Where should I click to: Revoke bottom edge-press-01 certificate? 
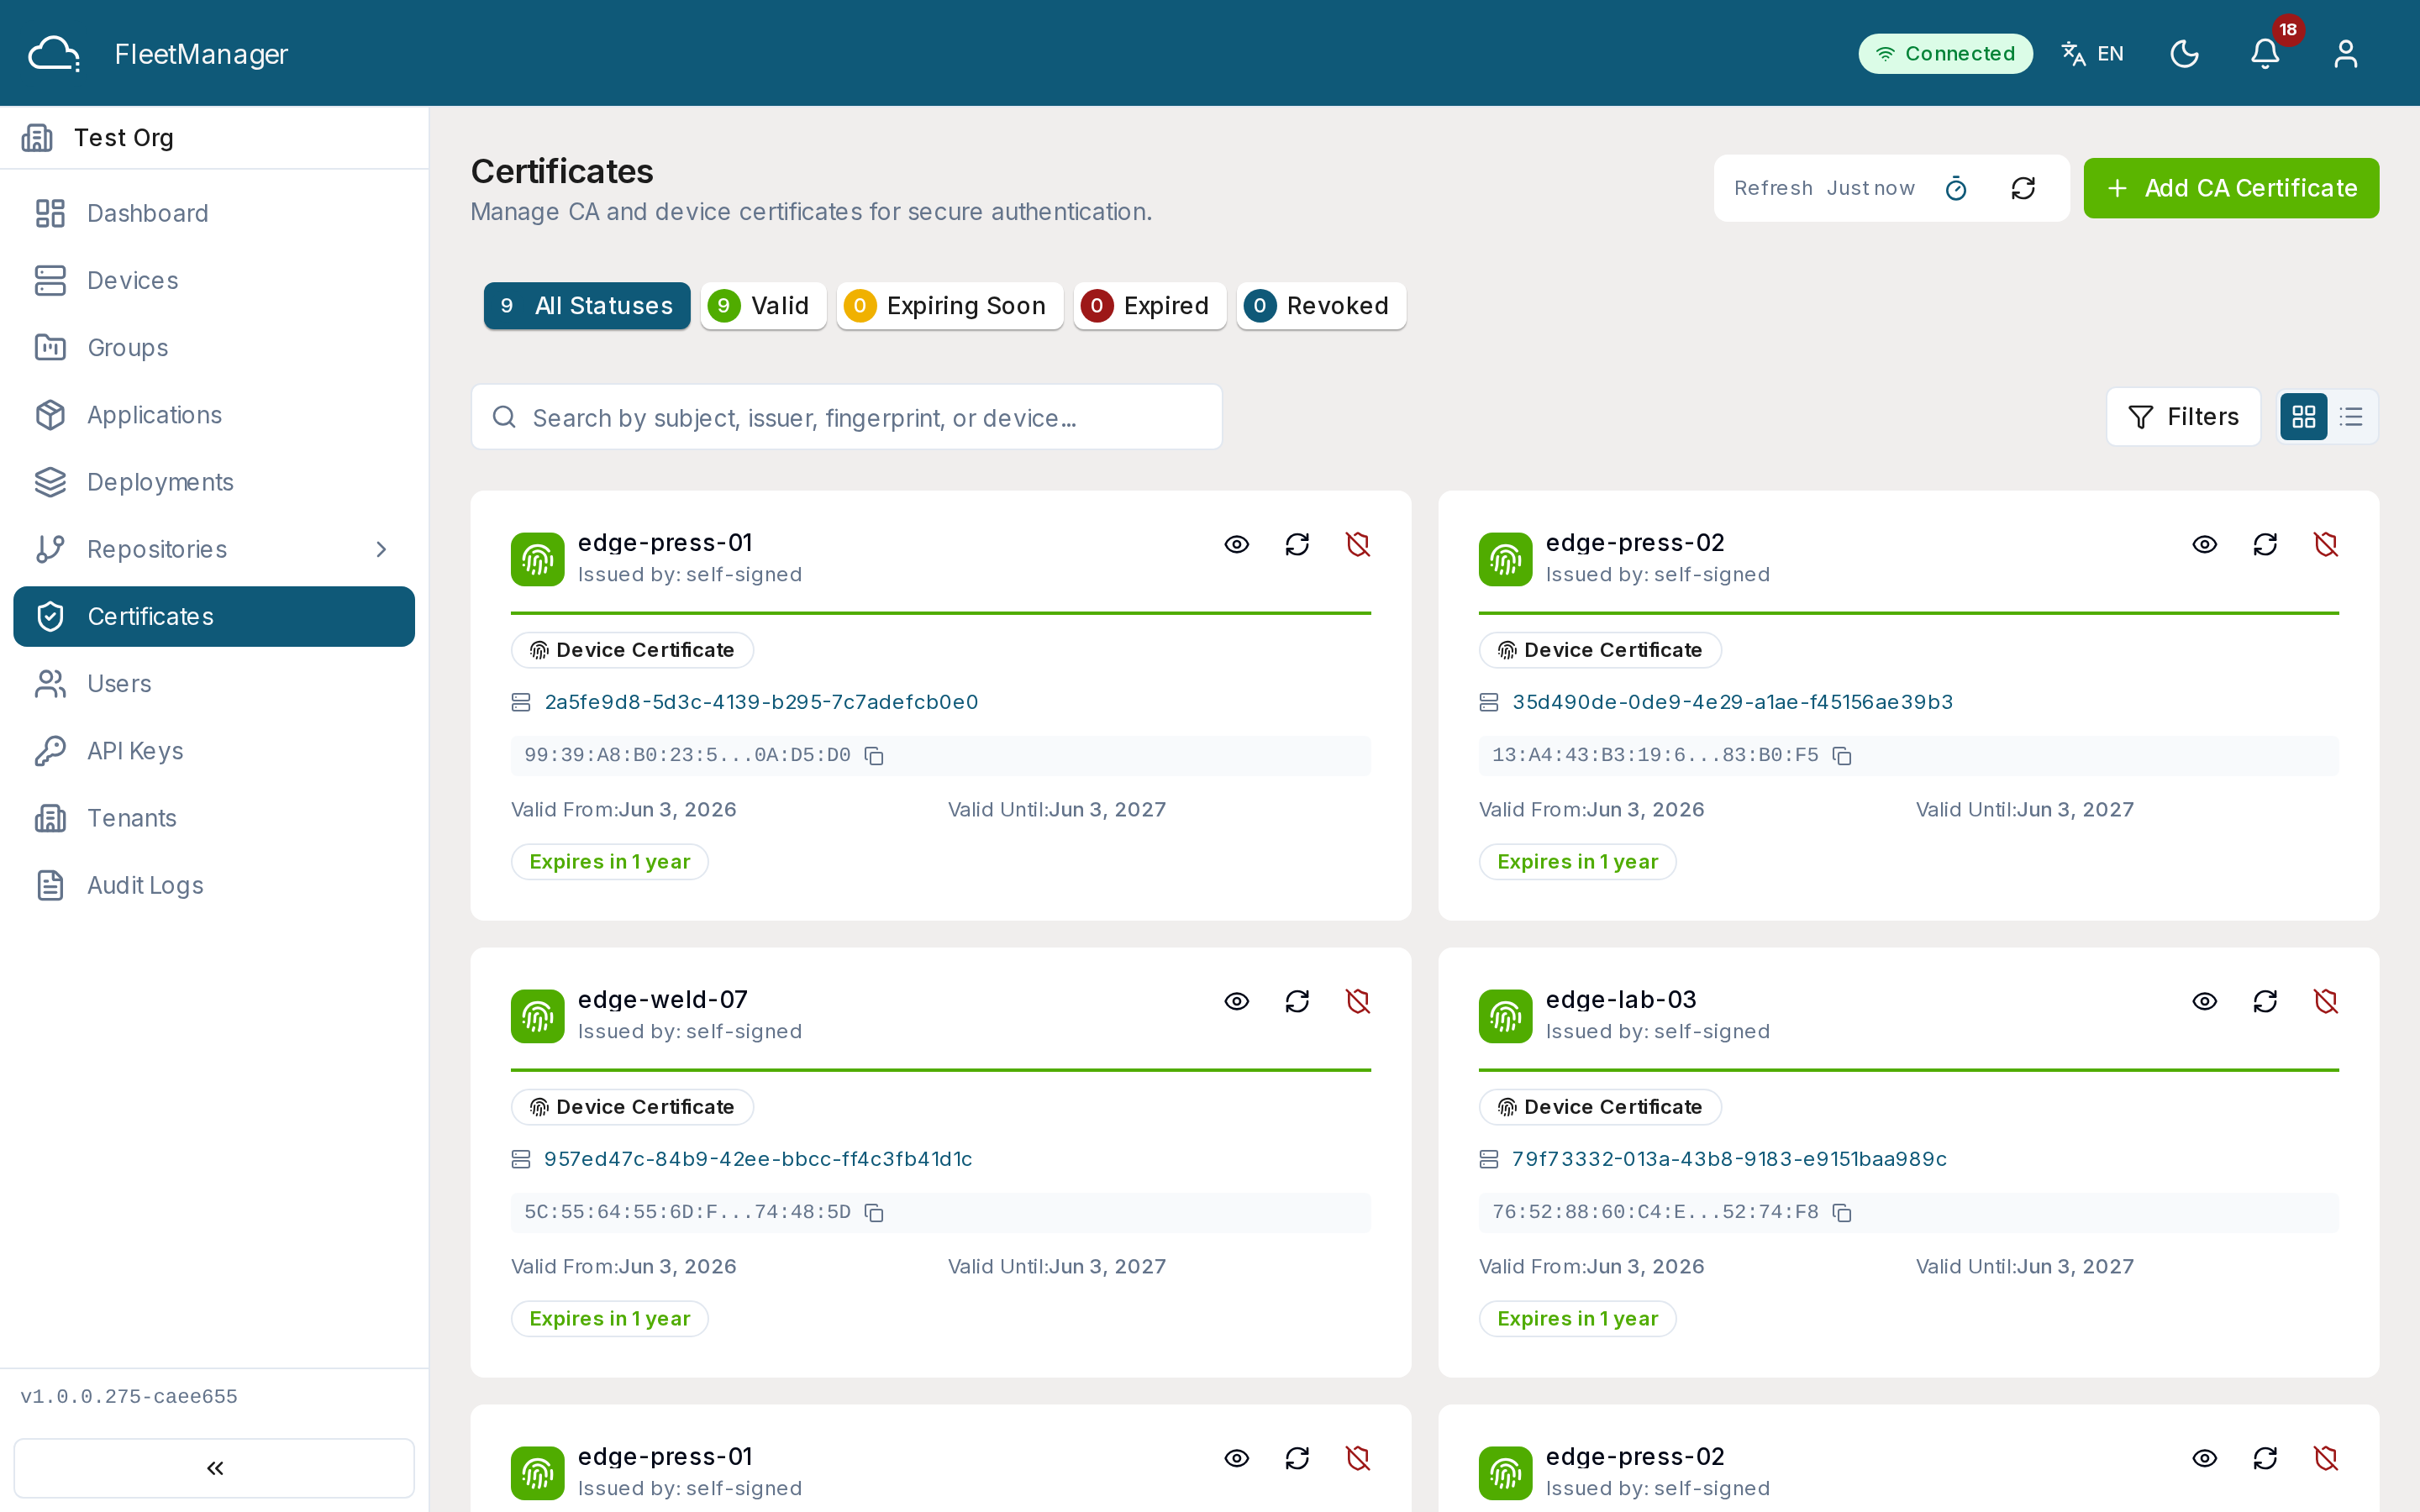click(1358, 1458)
